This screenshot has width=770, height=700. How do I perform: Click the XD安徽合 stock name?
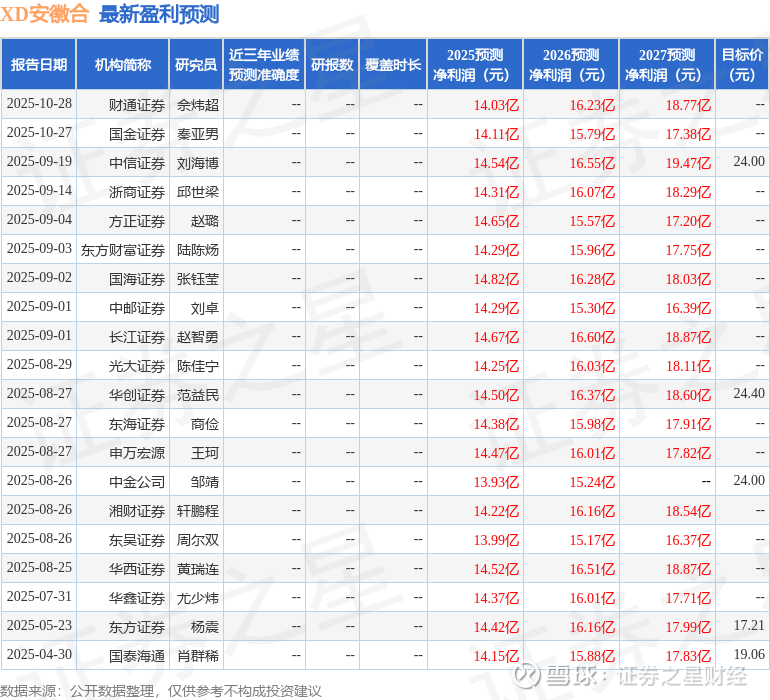pyautogui.click(x=45, y=14)
